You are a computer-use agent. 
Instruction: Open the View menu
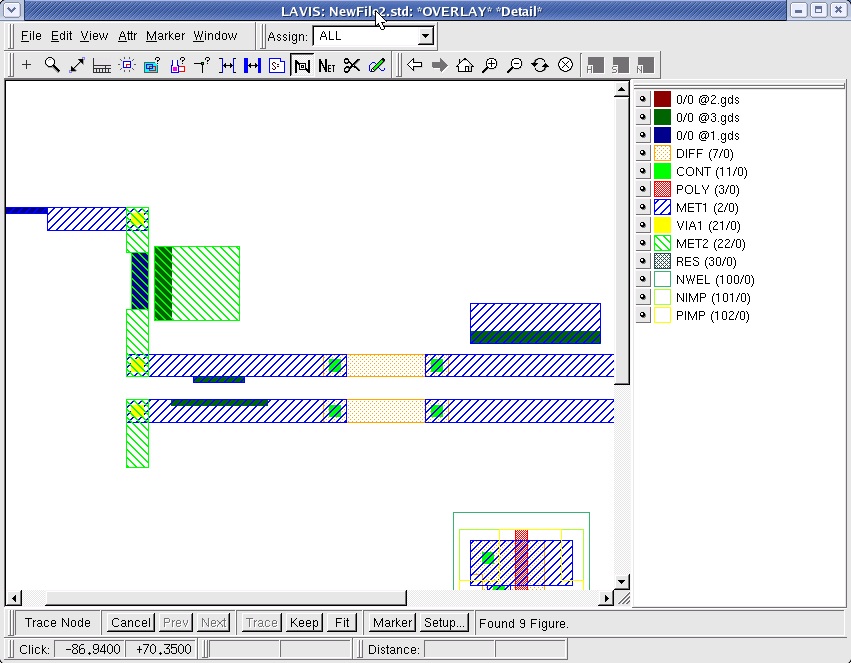pos(94,36)
